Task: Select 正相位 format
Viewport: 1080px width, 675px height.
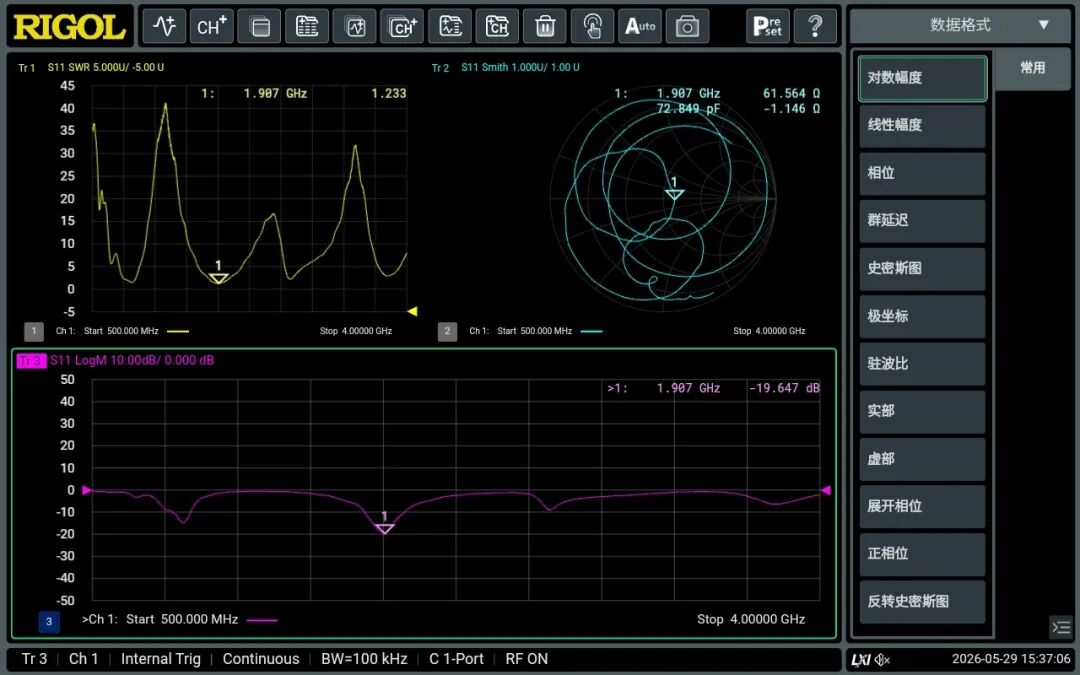Action: 922,554
